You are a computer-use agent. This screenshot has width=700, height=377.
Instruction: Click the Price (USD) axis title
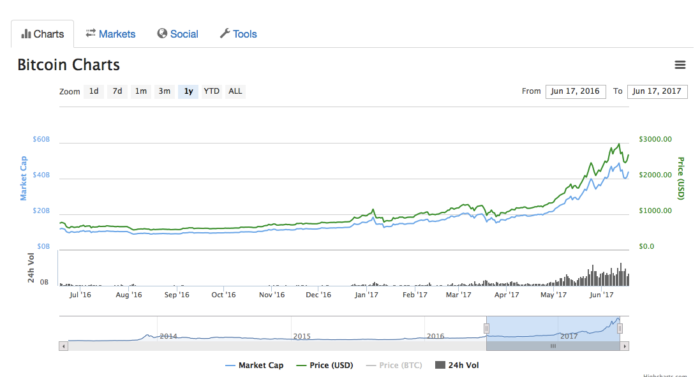click(x=681, y=178)
